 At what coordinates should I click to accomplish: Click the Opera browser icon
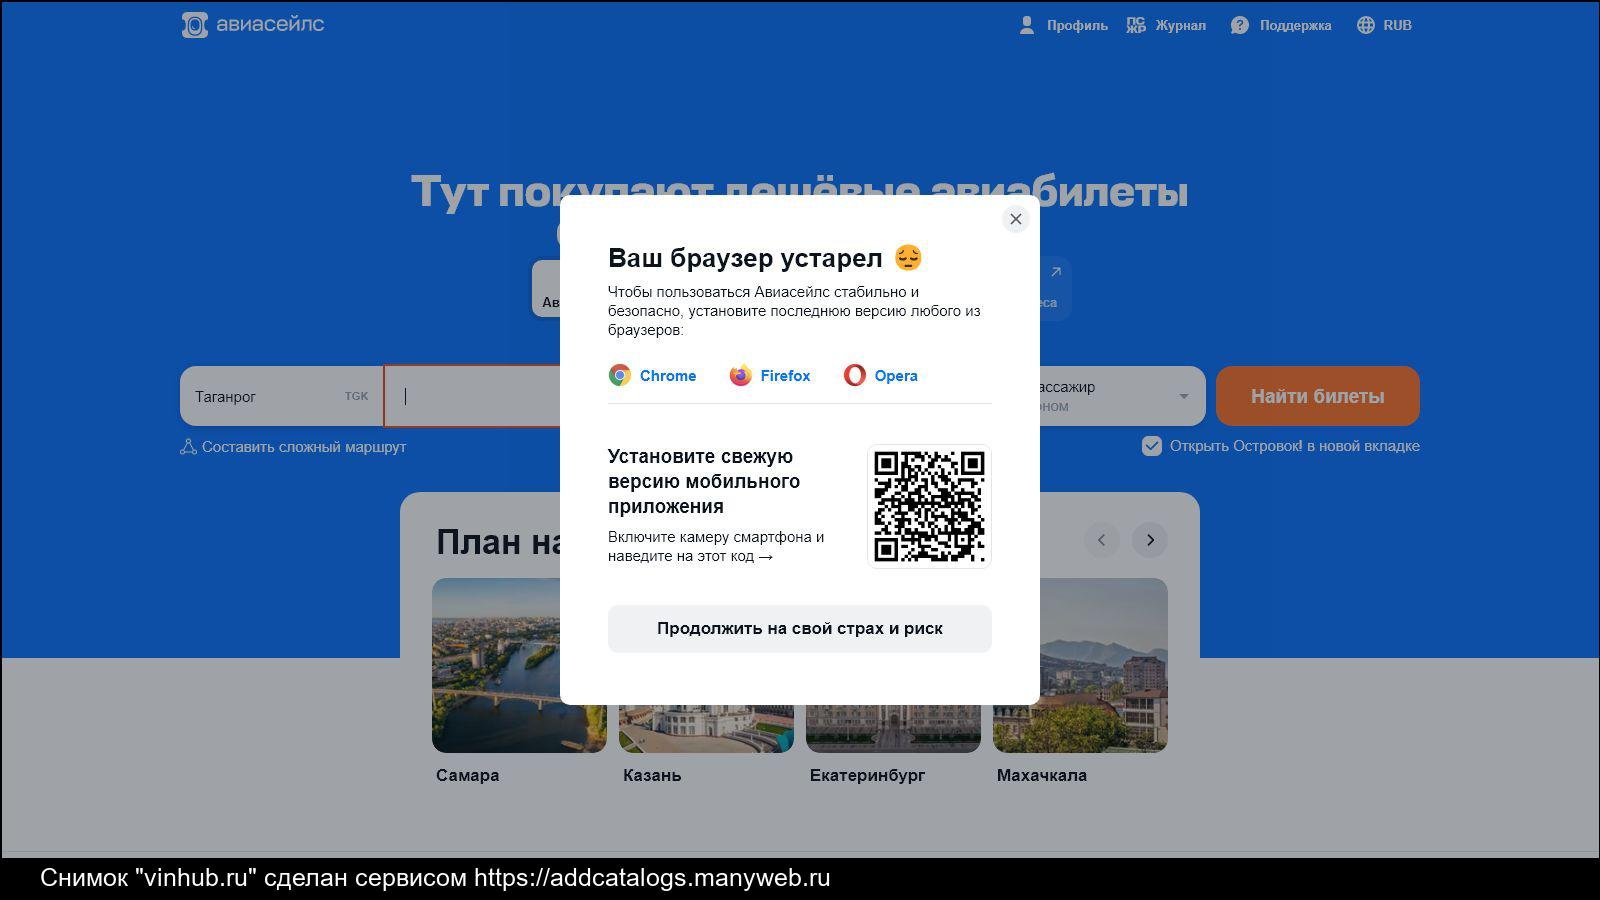click(x=855, y=376)
